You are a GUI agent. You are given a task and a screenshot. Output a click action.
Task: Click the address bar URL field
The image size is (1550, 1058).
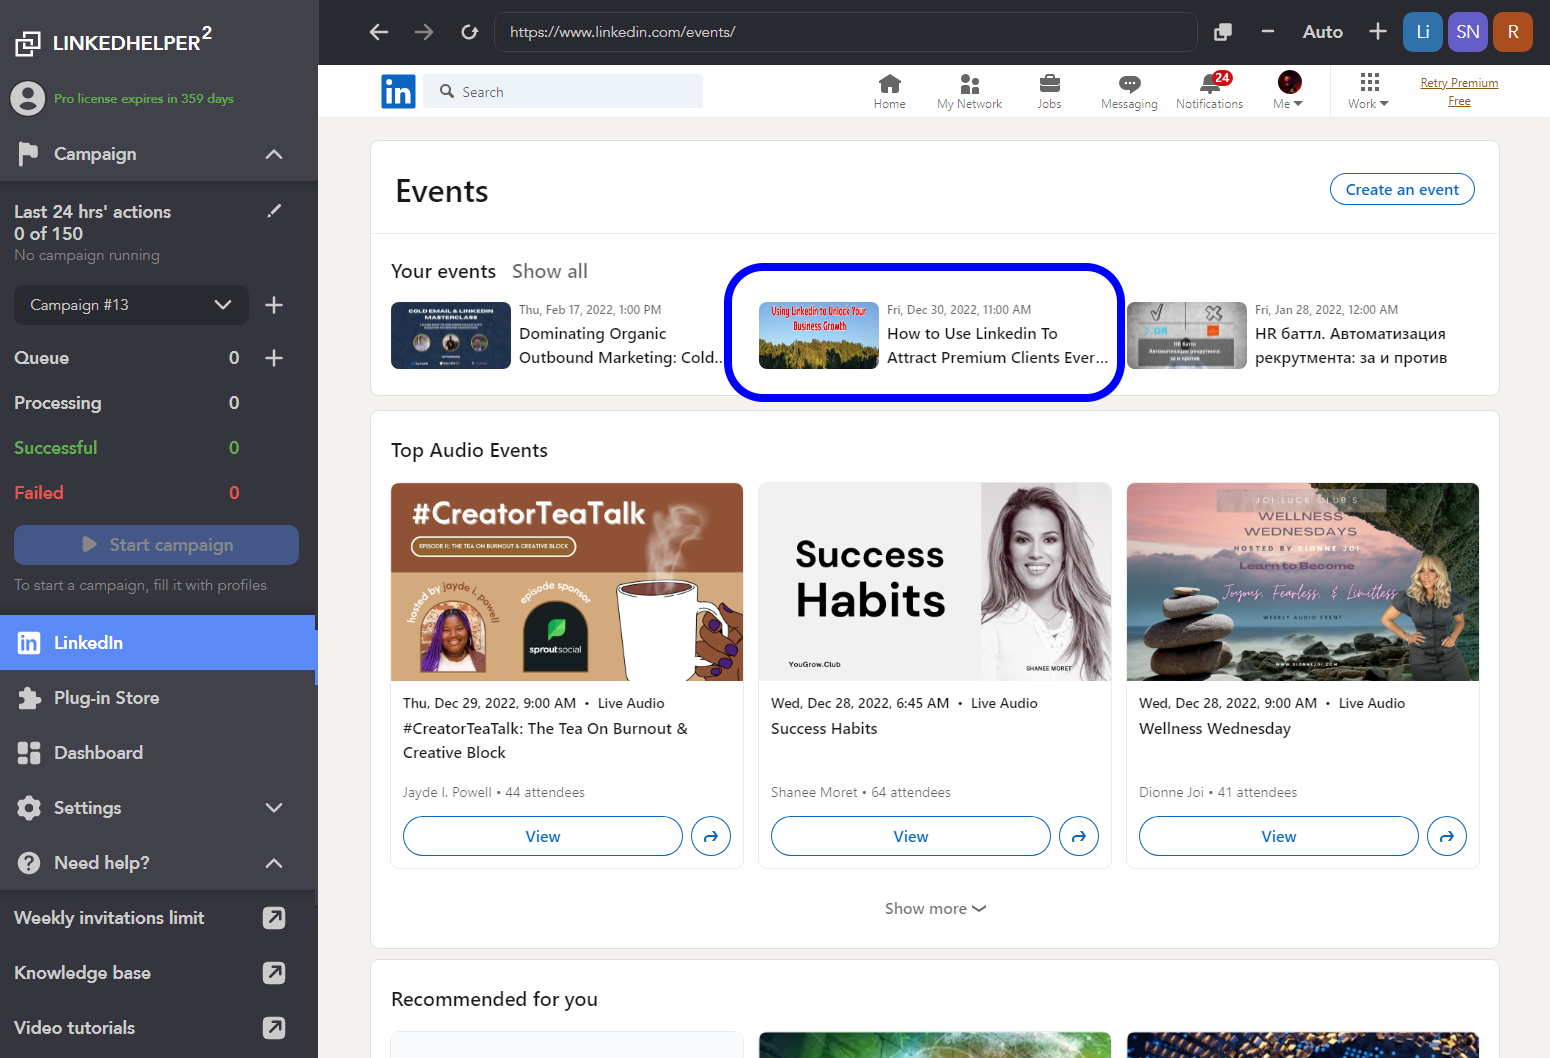(845, 32)
